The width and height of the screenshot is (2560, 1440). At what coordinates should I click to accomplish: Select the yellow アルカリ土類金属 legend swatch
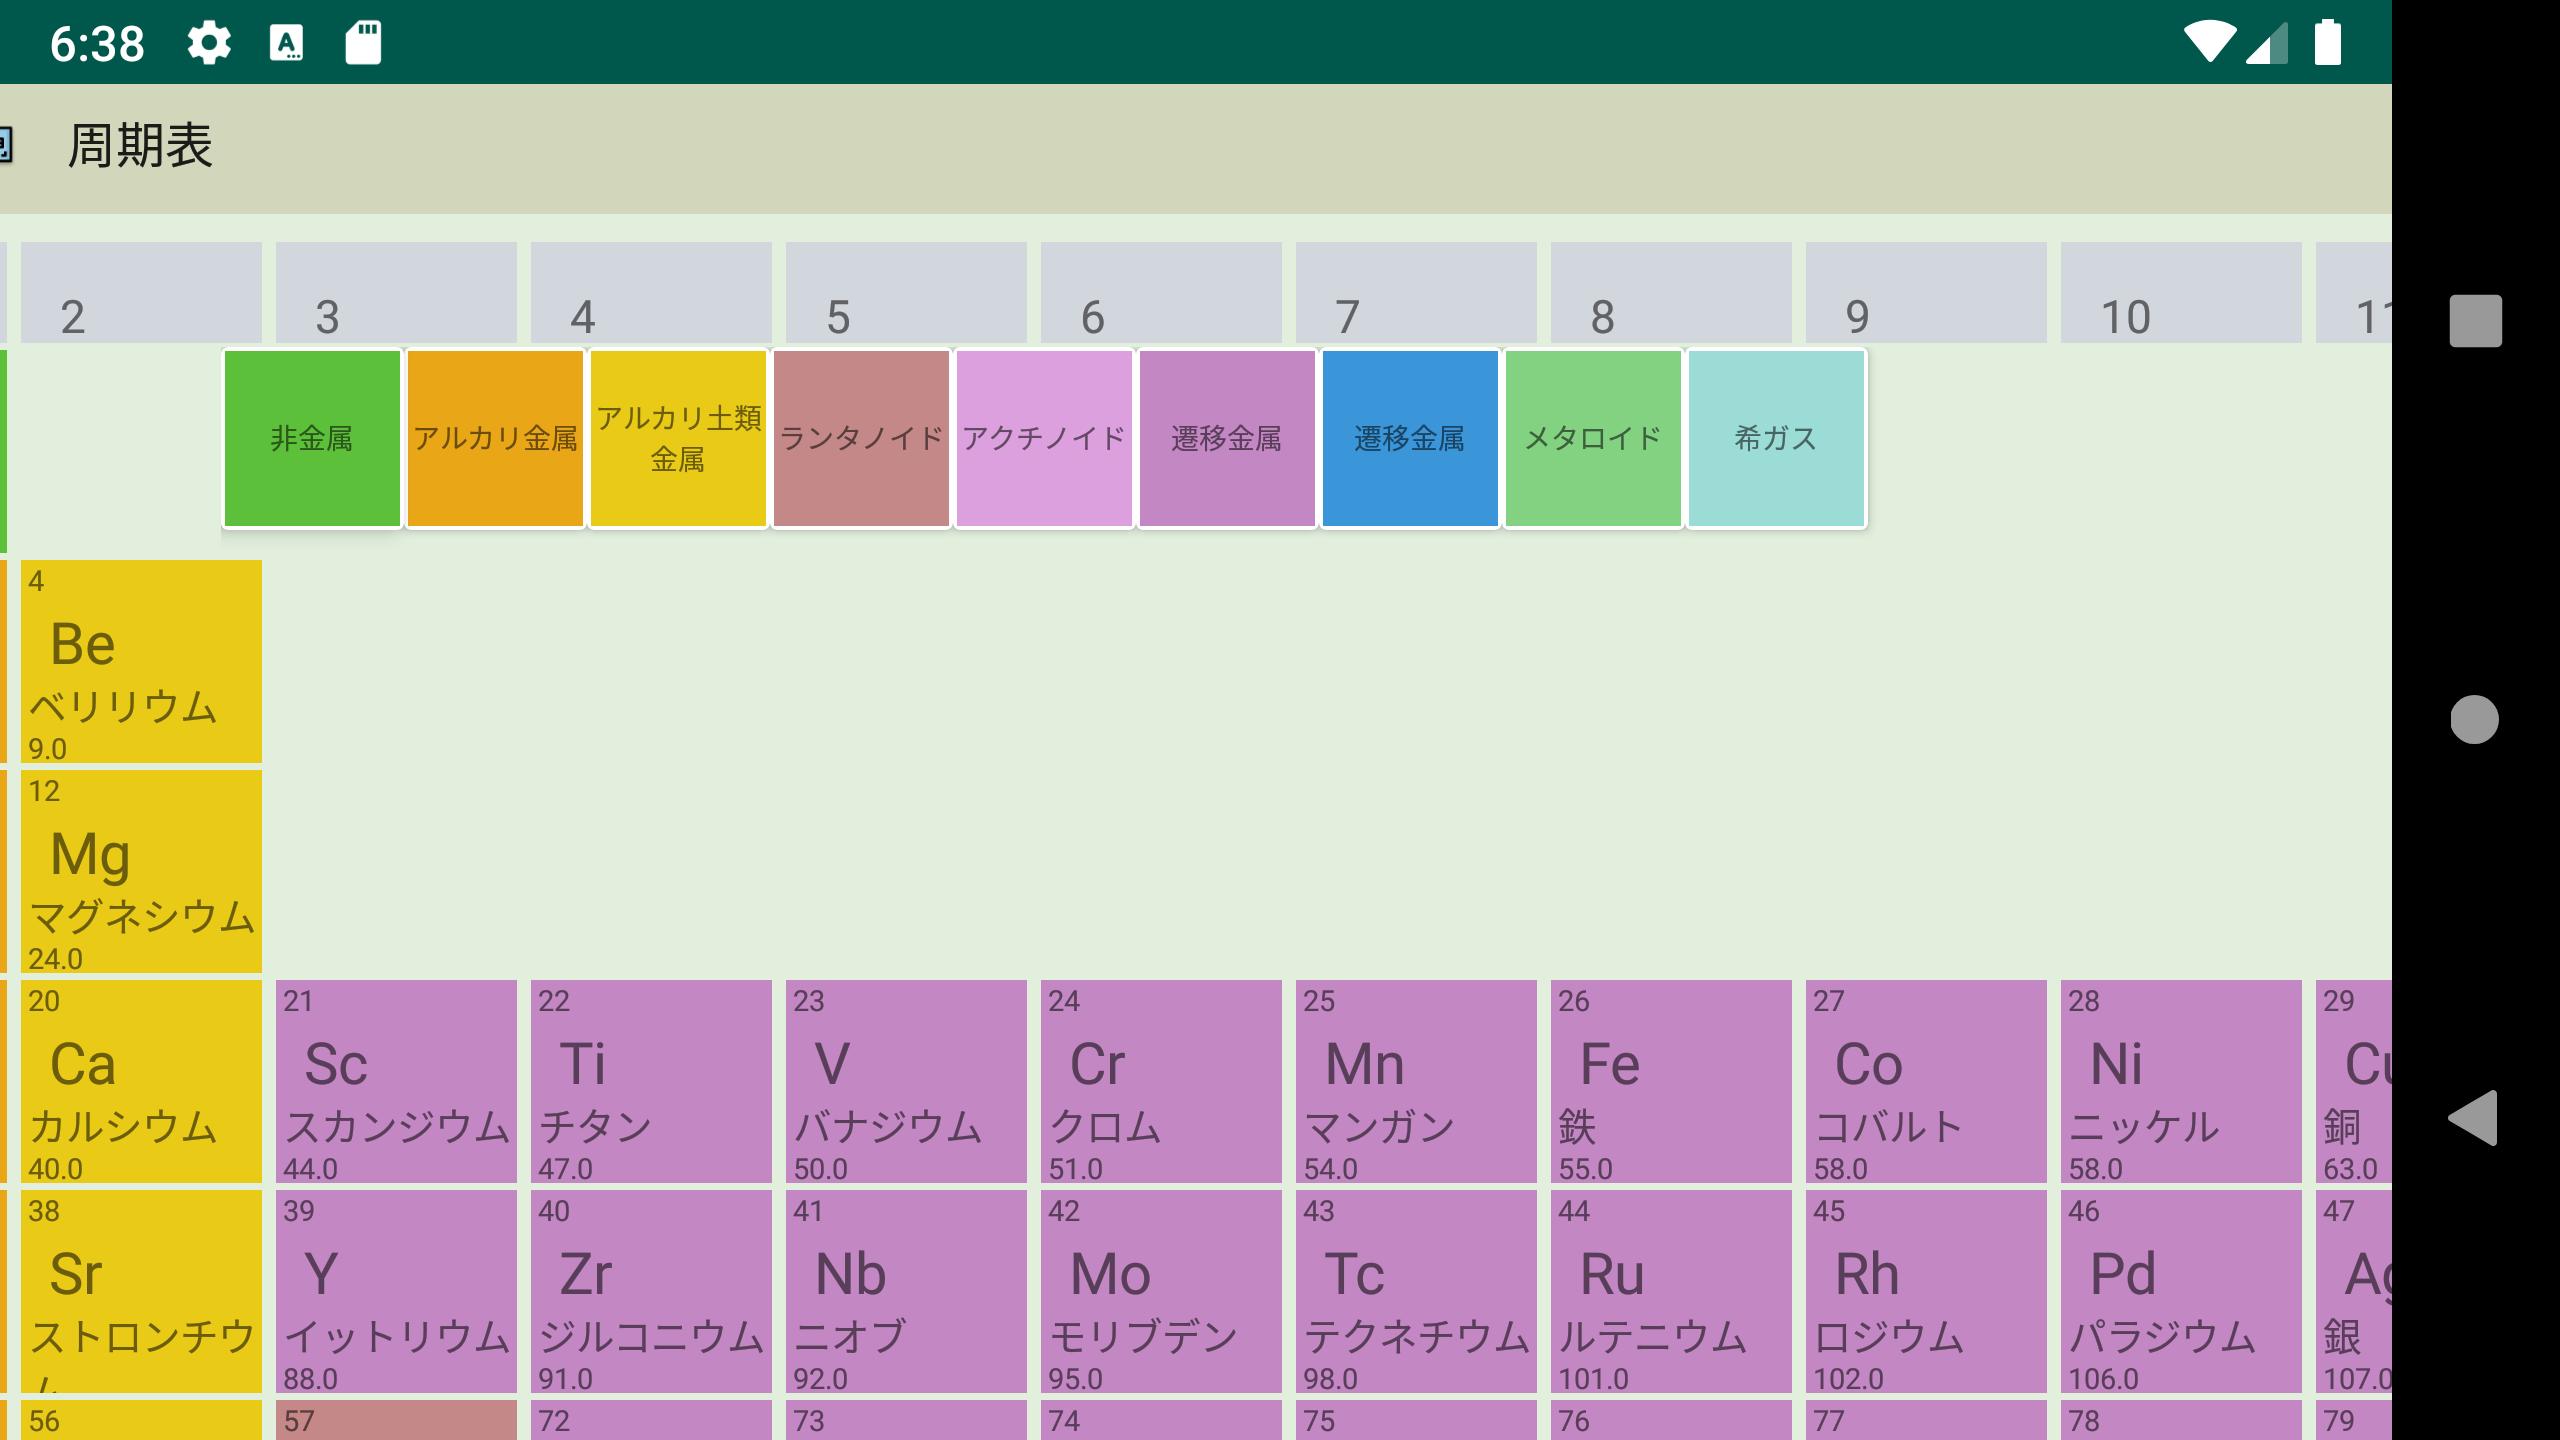[x=678, y=438]
